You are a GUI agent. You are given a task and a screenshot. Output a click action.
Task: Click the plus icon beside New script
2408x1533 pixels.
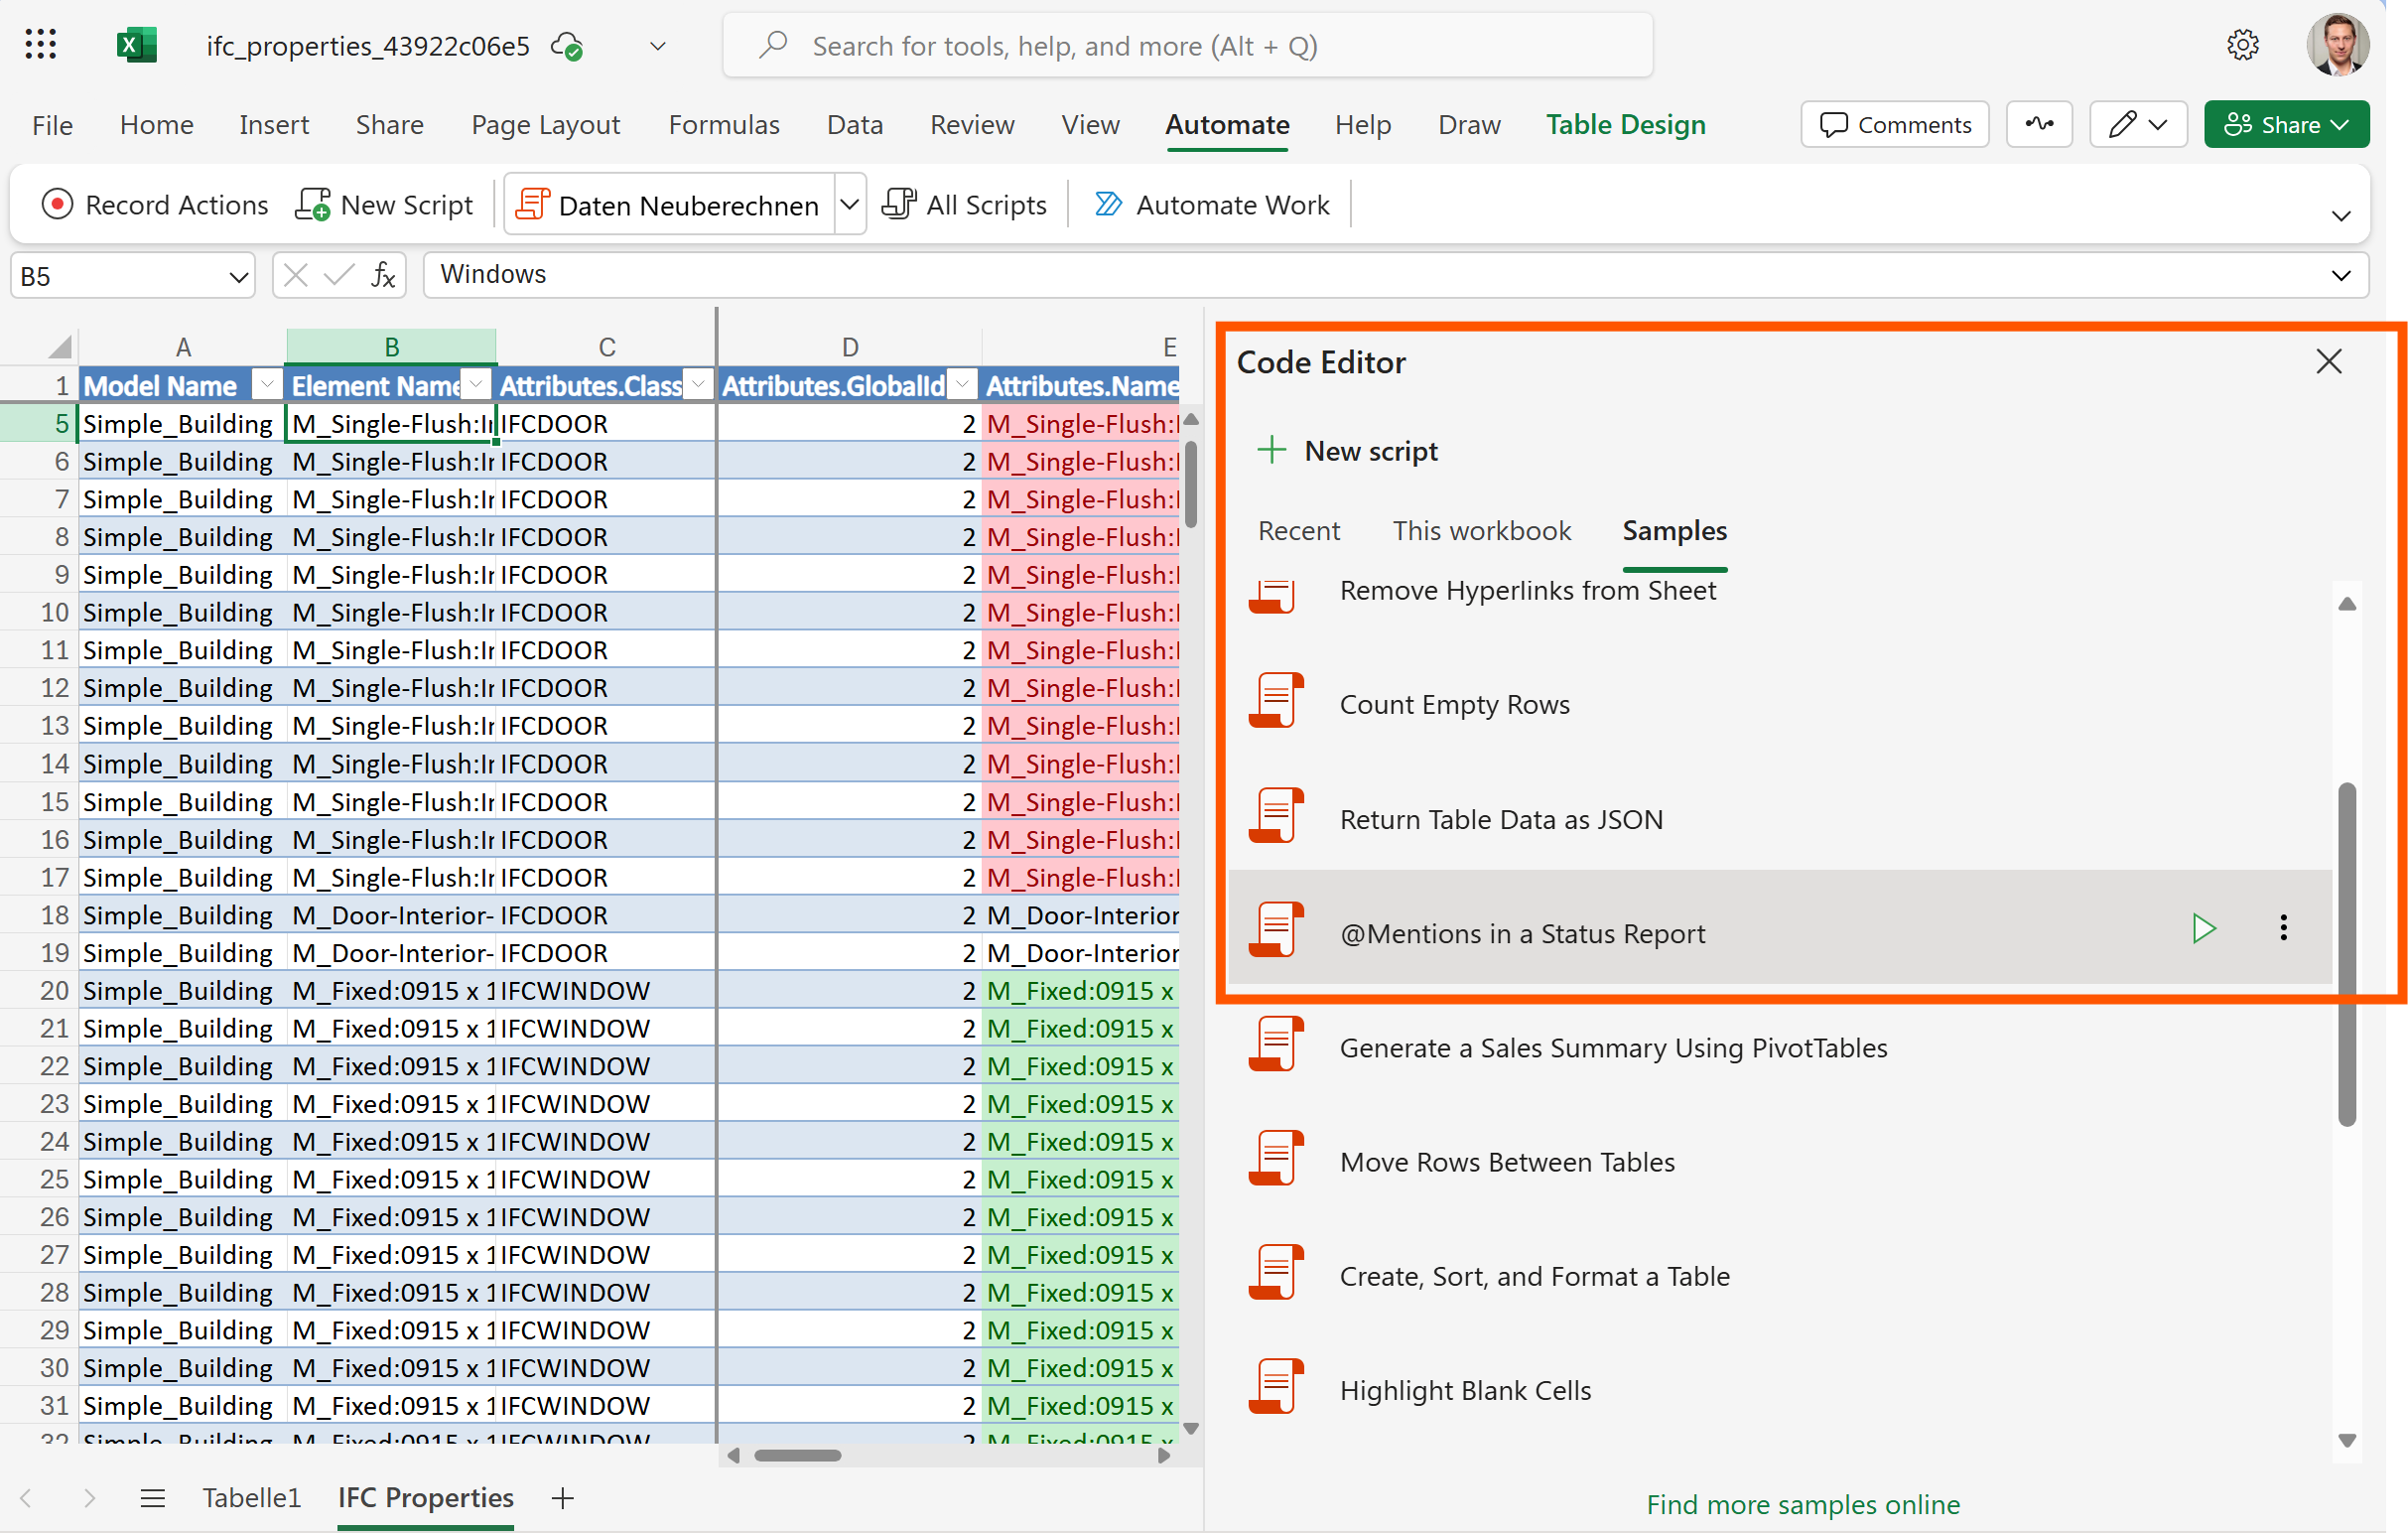pyautogui.click(x=1271, y=450)
